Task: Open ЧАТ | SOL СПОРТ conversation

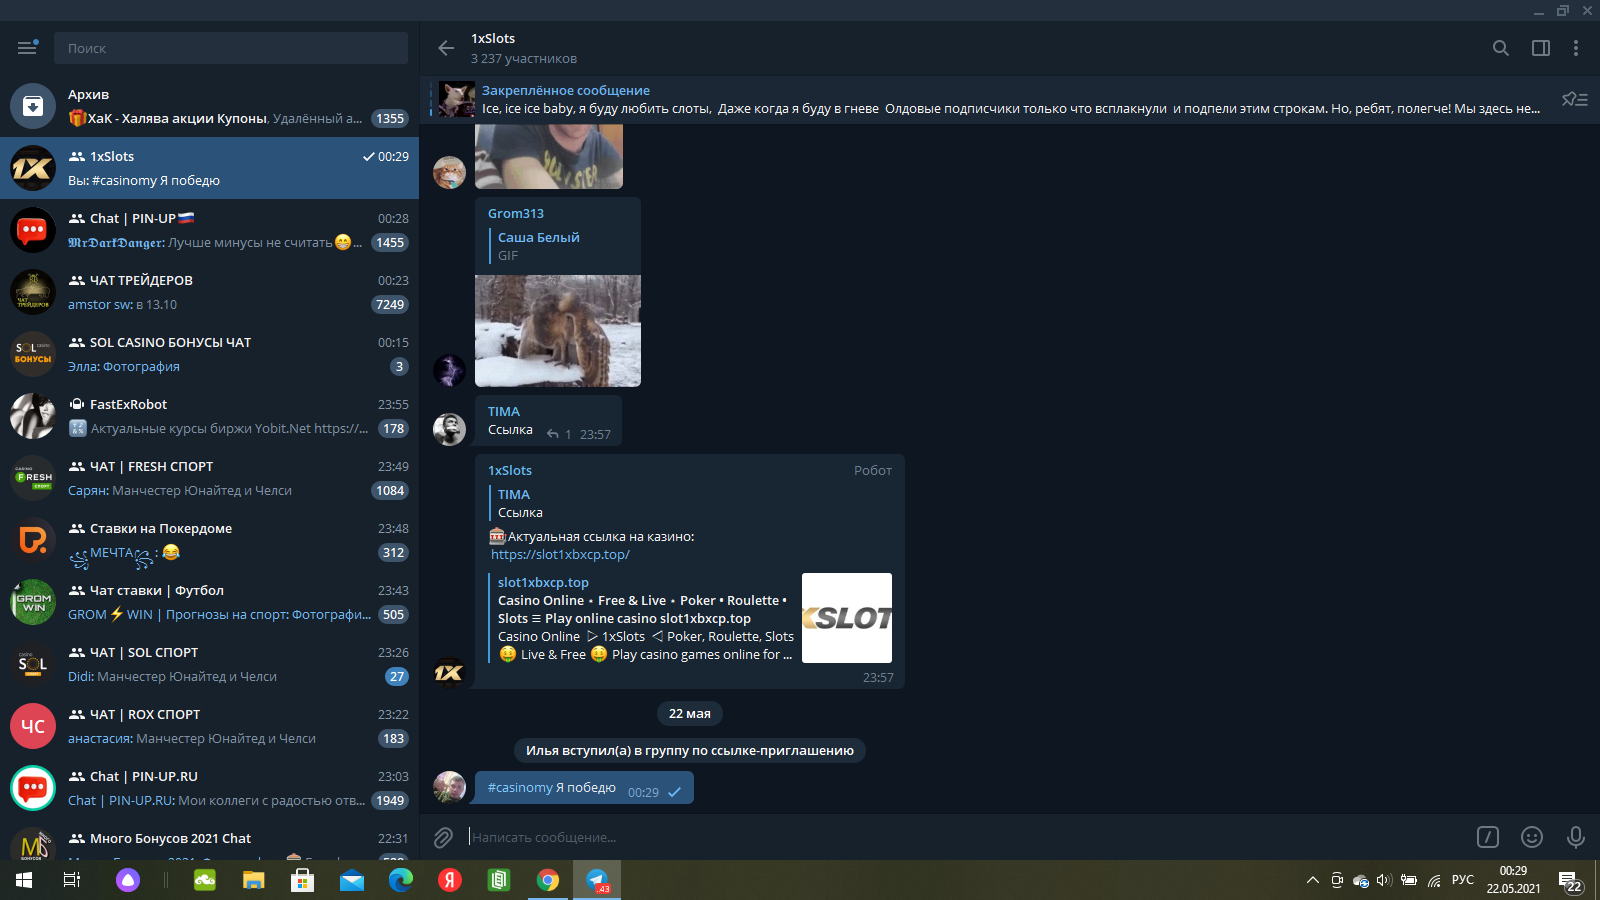Action: click(210, 664)
